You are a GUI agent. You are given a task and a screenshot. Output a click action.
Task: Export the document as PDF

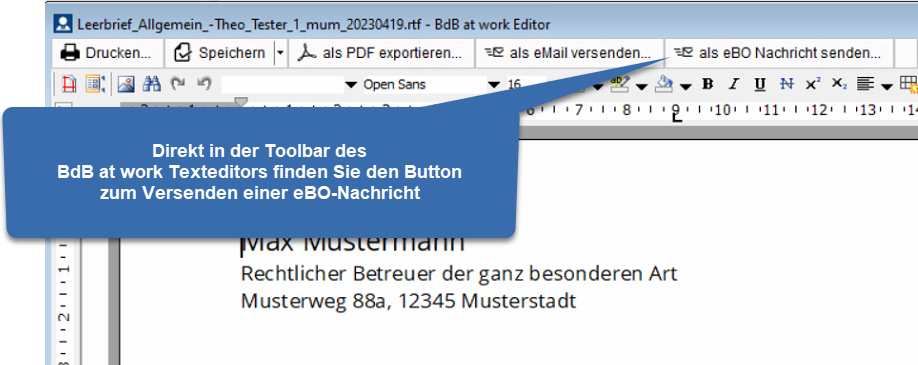(381, 53)
